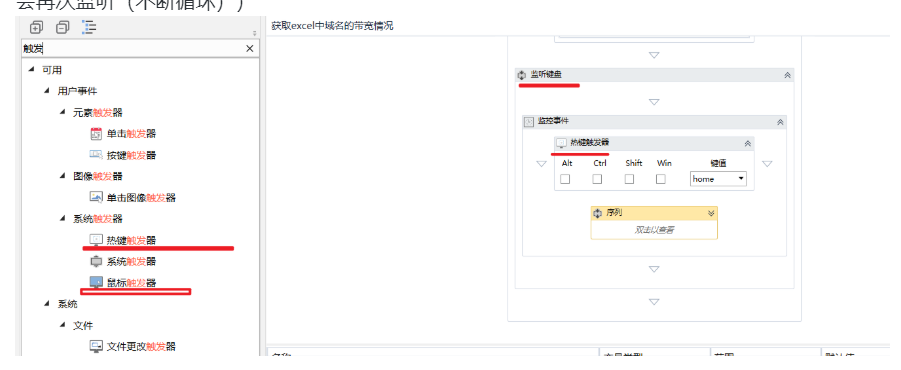Select the 热键触发器 icon in activity tree
This screenshot has width=901, height=370.
click(x=96, y=240)
